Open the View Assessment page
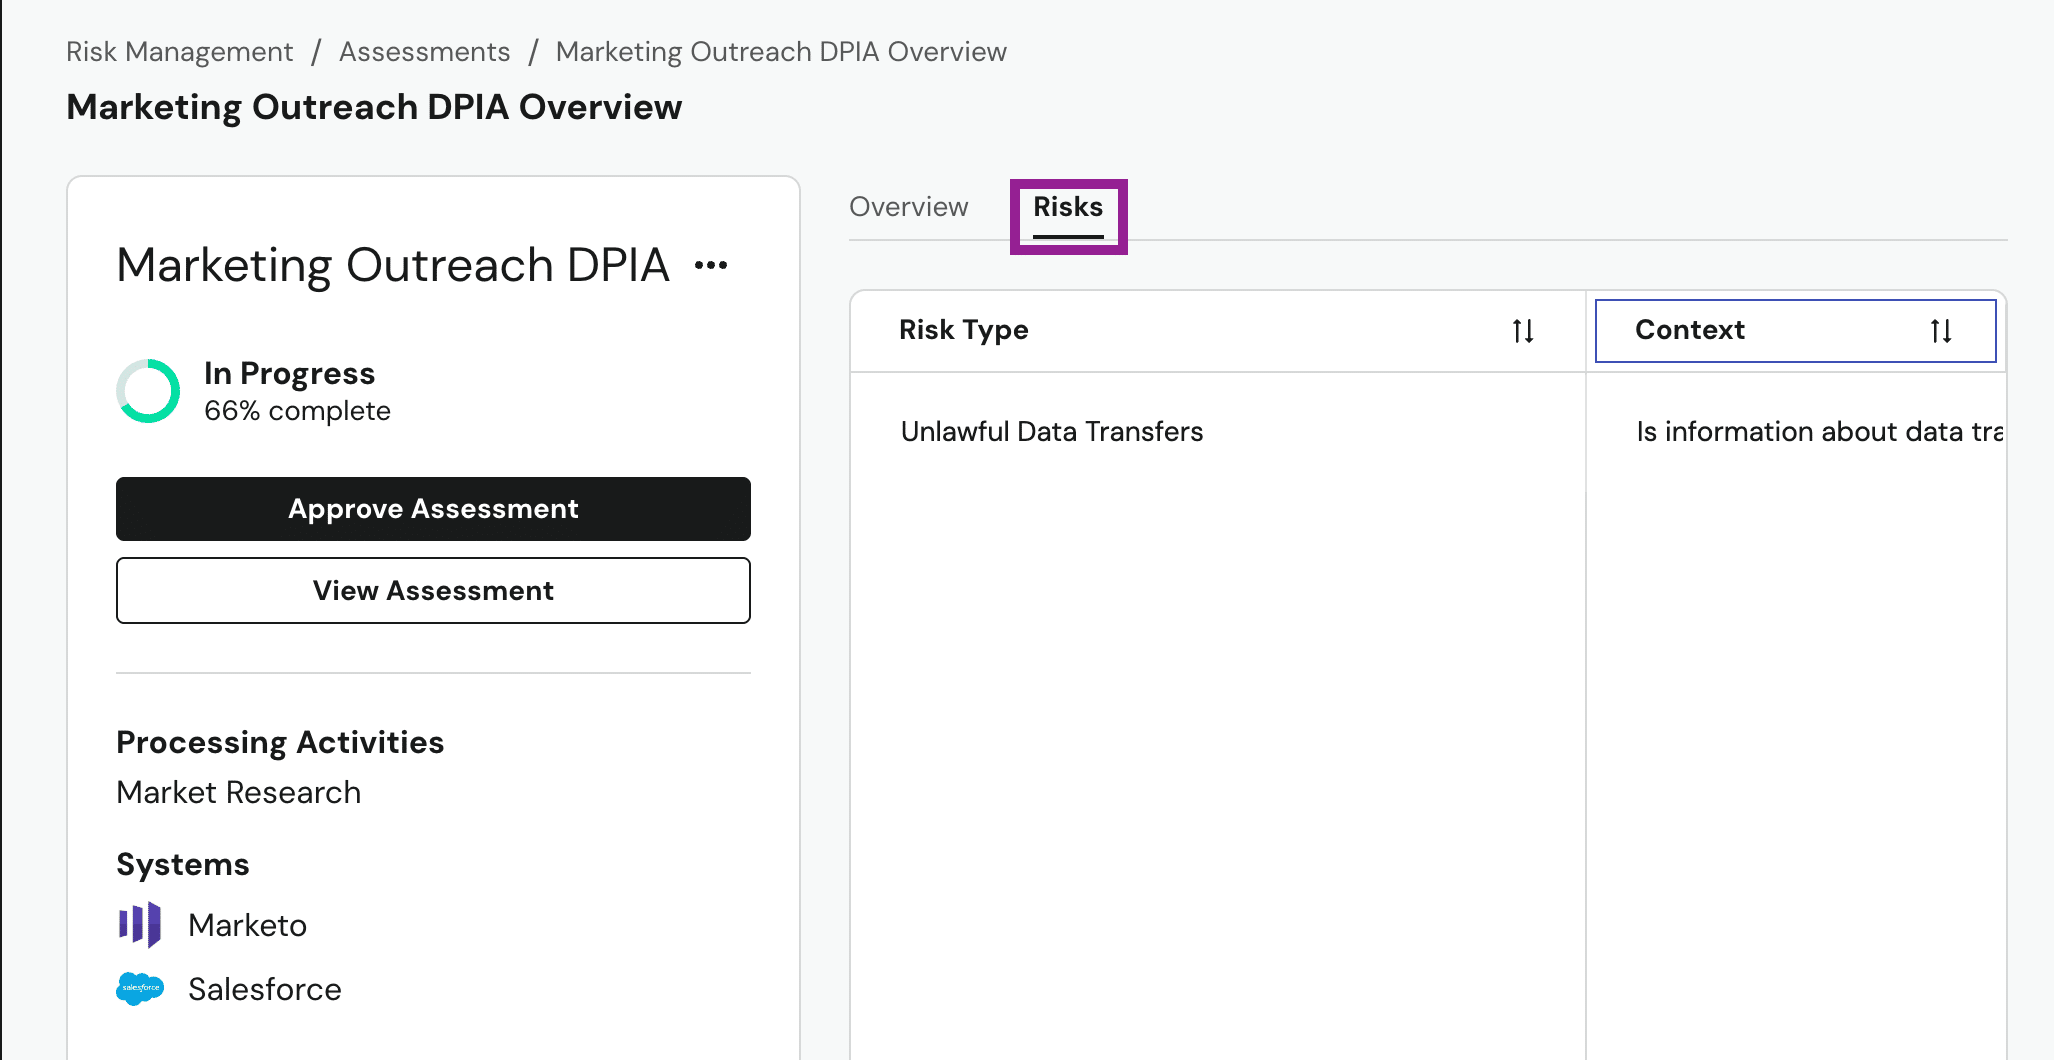This screenshot has width=2054, height=1060. click(432, 590)
